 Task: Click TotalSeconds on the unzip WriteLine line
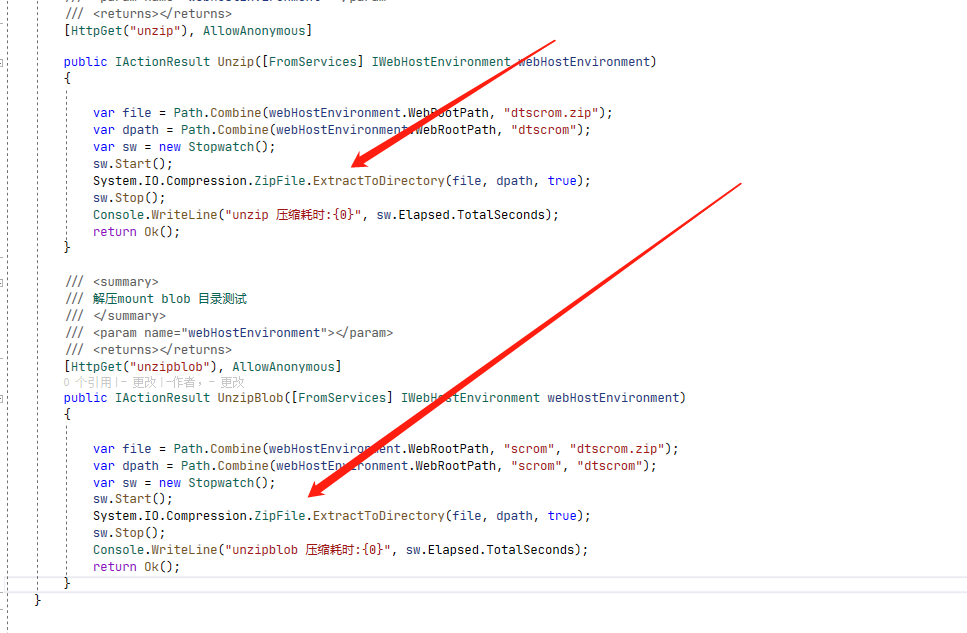click(x=500, y=215)
